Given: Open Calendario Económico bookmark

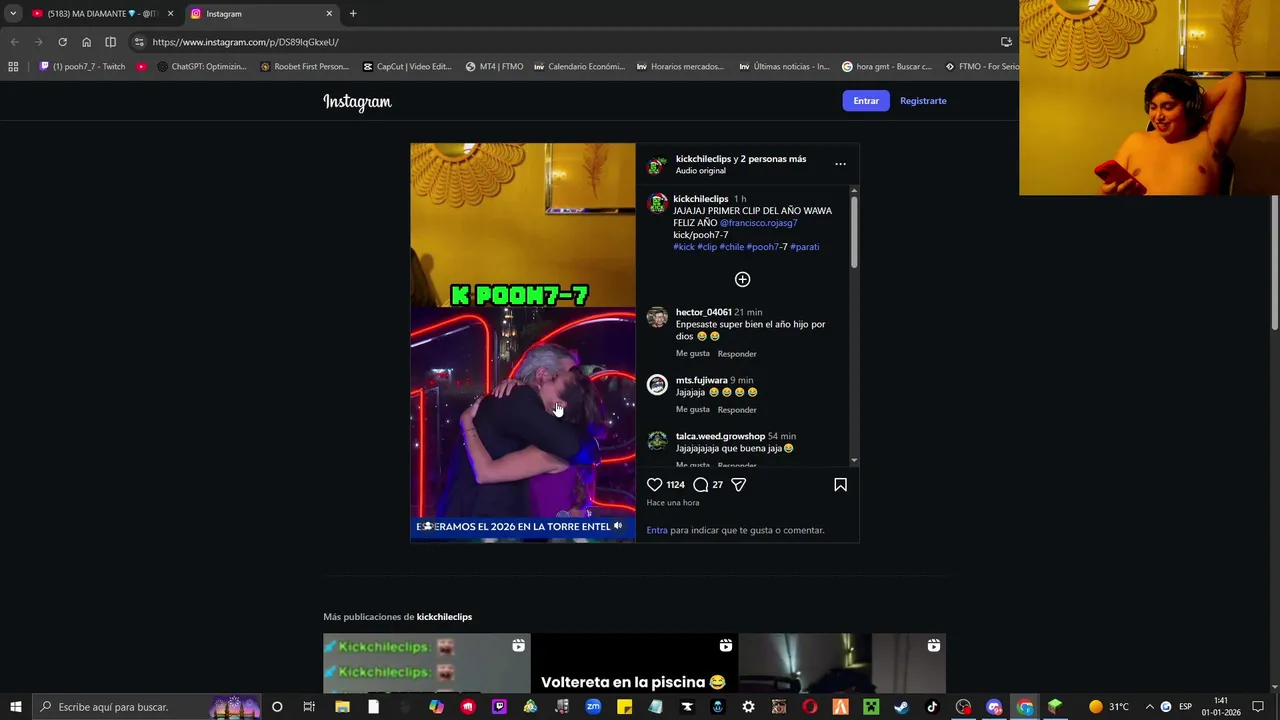Looking at the screenshot, I should click(579, 67).
